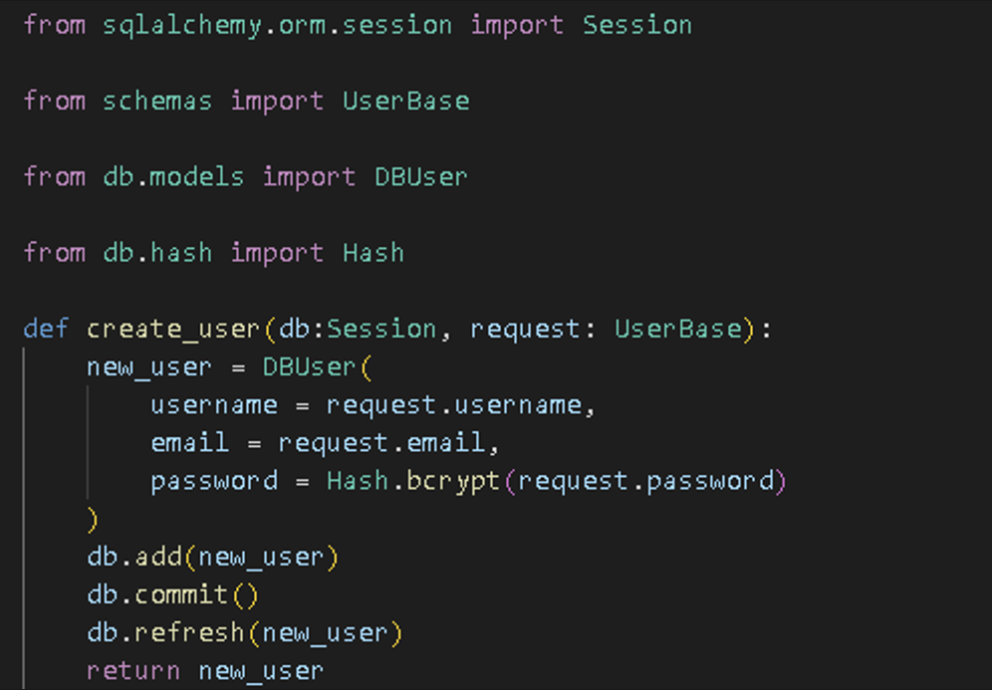The height and width of the screenshot is (690, 992).
Task: Click the db.commit() statement
Action: (x=172, y=595)
